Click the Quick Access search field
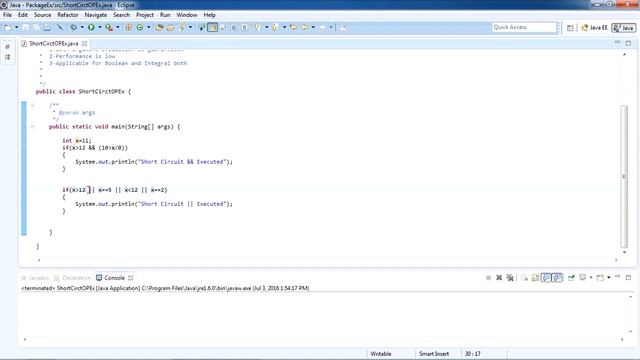Image resolution: width=640 pixels, height=360 pixels. [x=524, y=27]
